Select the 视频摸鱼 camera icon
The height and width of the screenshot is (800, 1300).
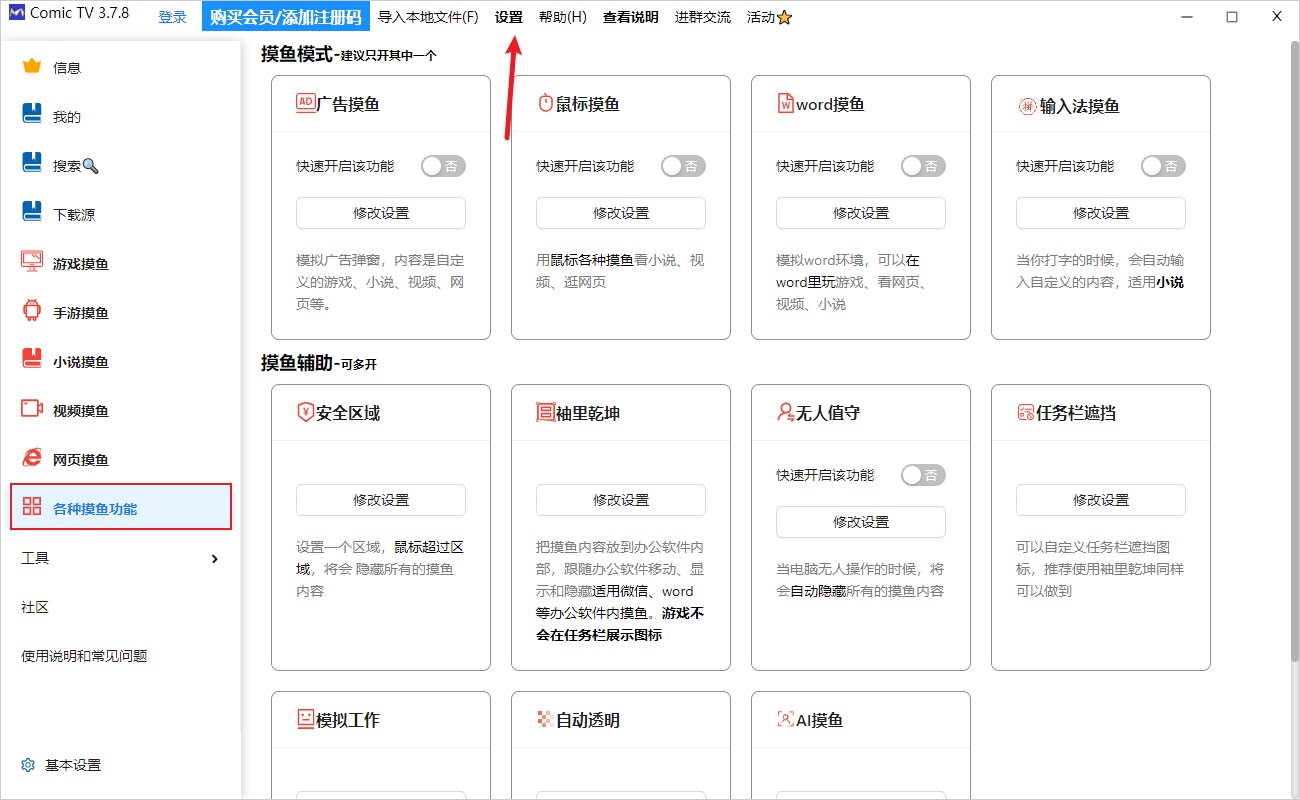point(32,410)
